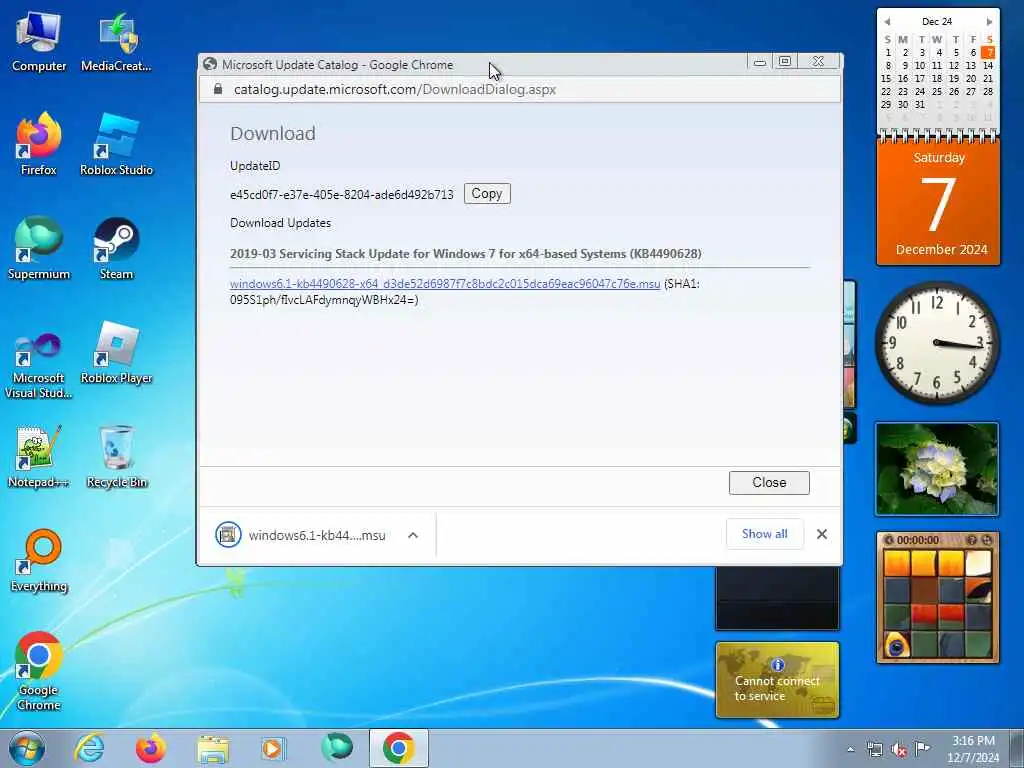This screenshot has height=768, width=1024.
Task: Launch Everything search tool shortcut
Action: tap(39, 560)
